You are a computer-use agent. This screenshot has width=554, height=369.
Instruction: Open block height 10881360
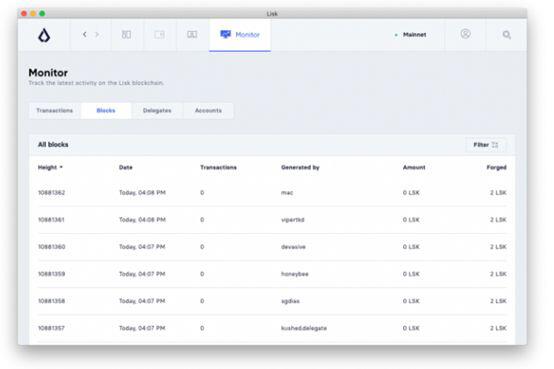point(52,247)
